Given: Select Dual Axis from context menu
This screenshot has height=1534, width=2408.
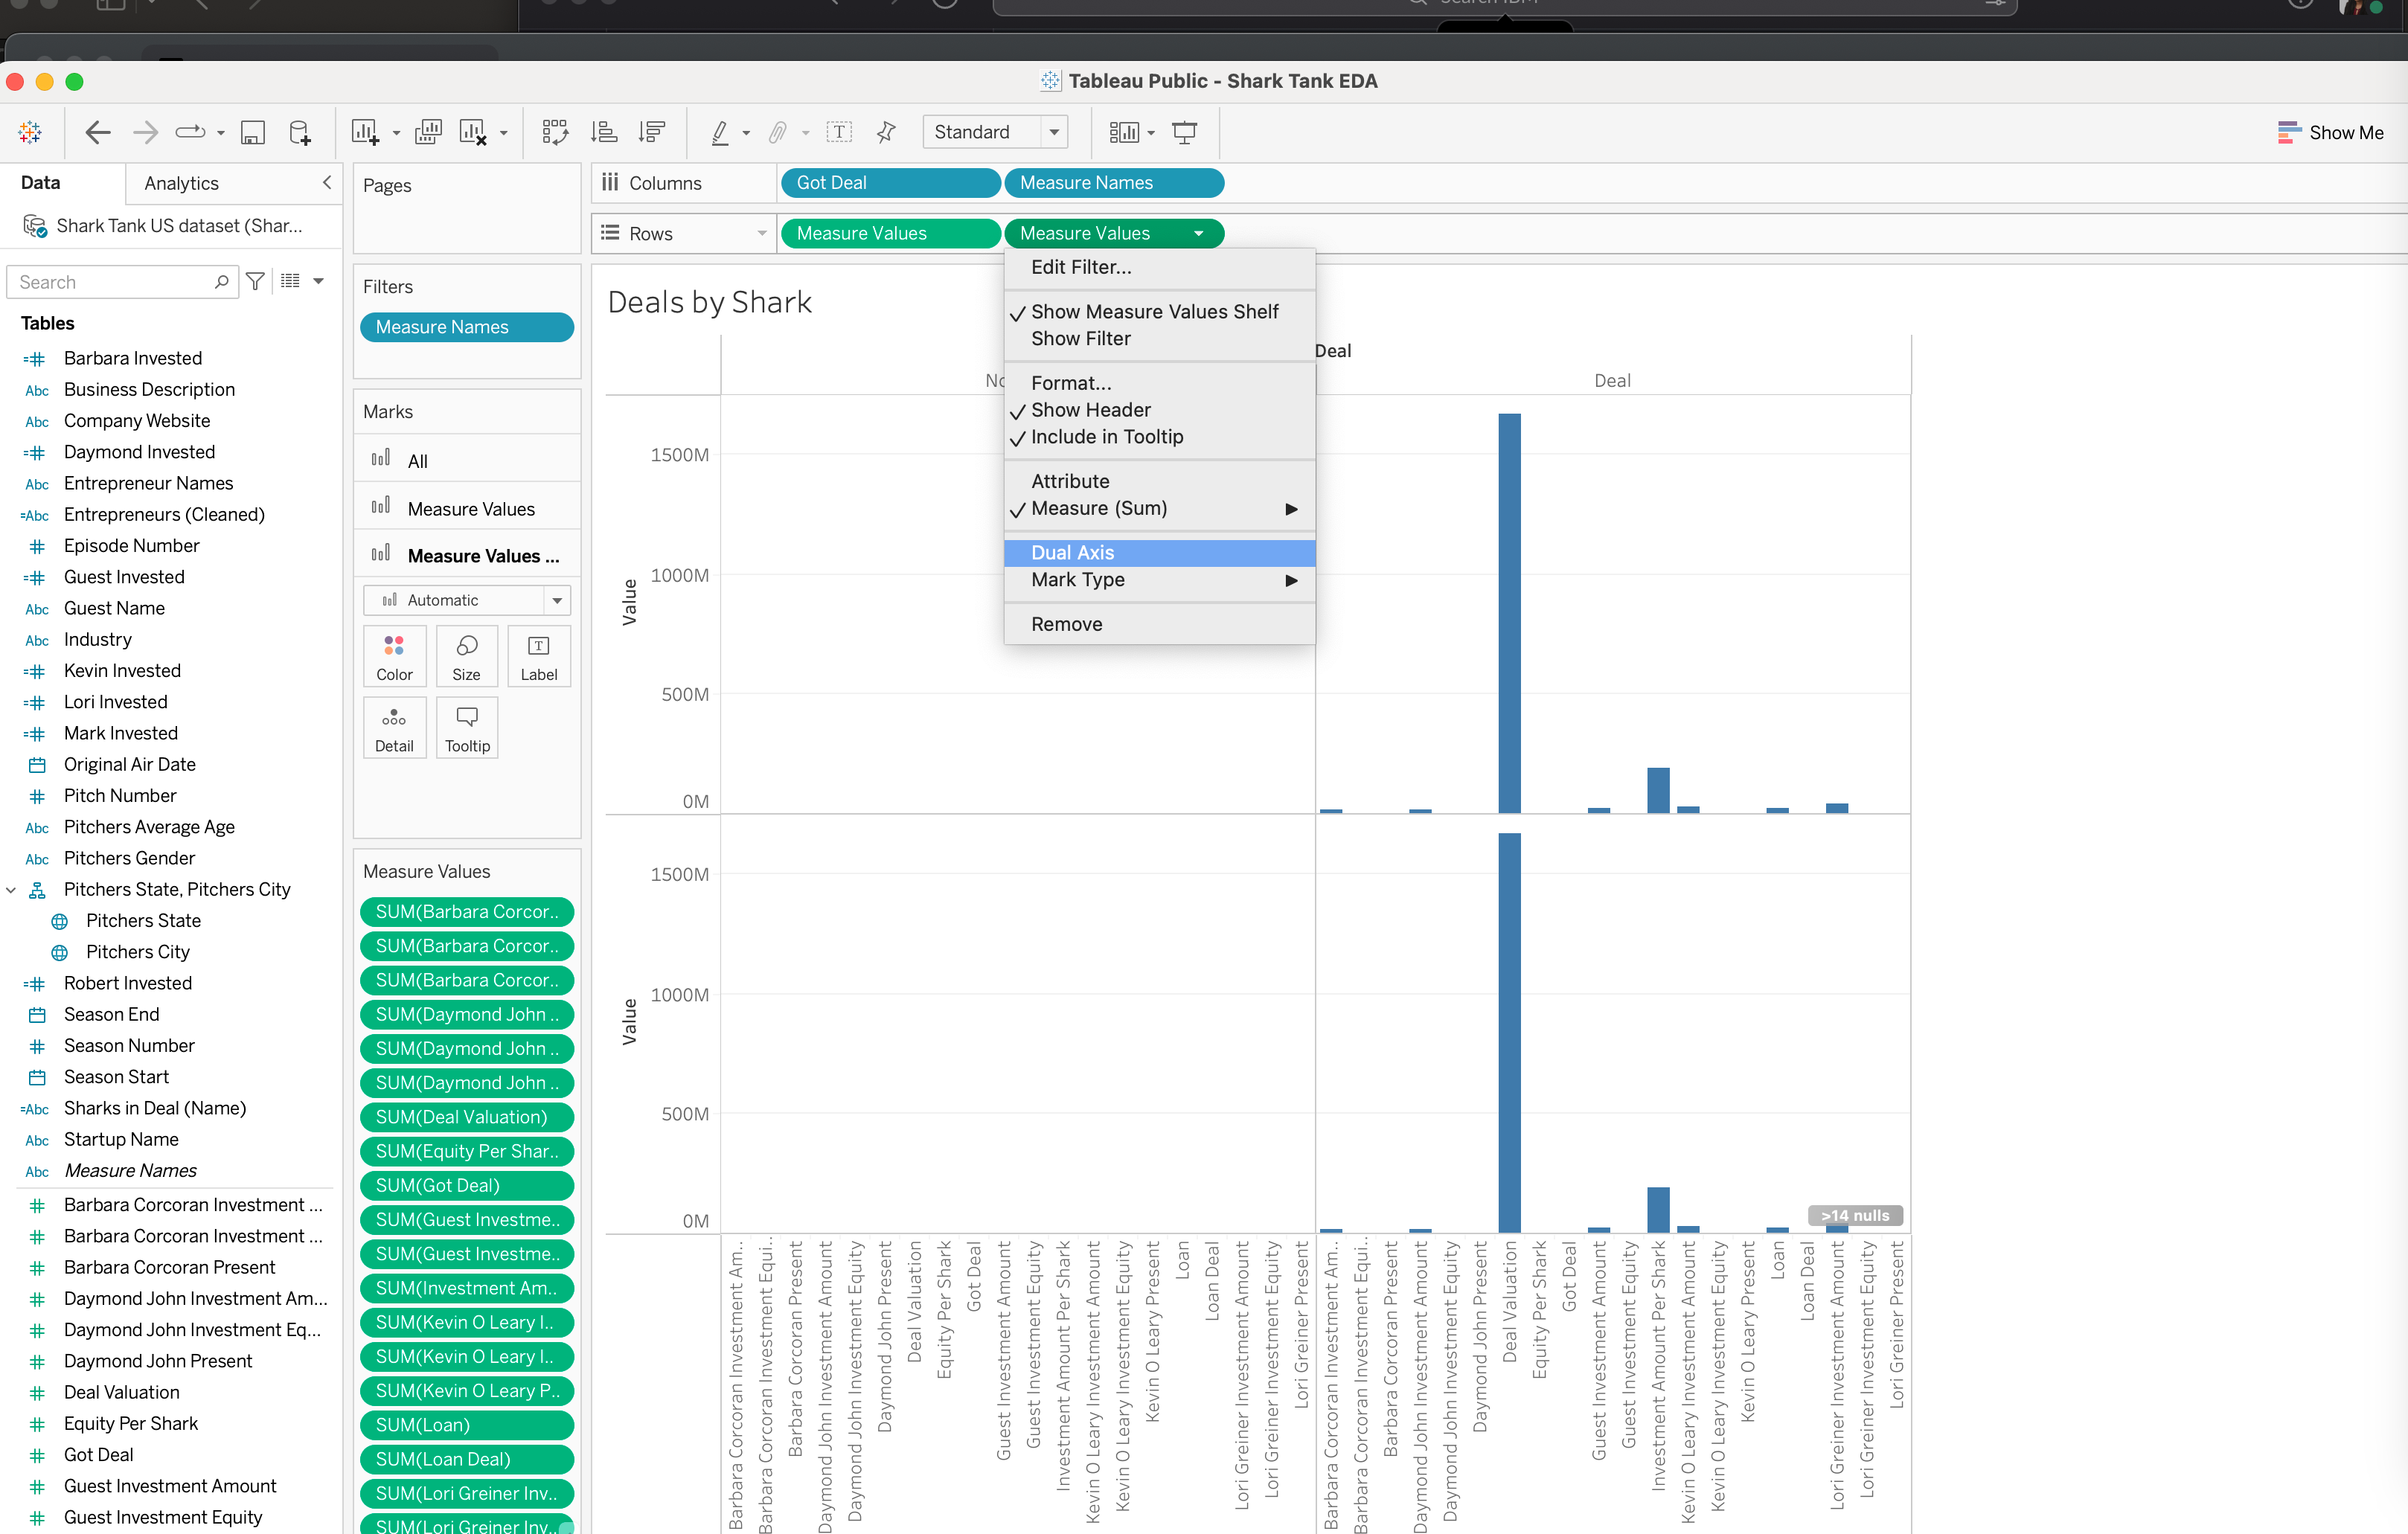Looking at the screenshot, I should [1072, 553].
